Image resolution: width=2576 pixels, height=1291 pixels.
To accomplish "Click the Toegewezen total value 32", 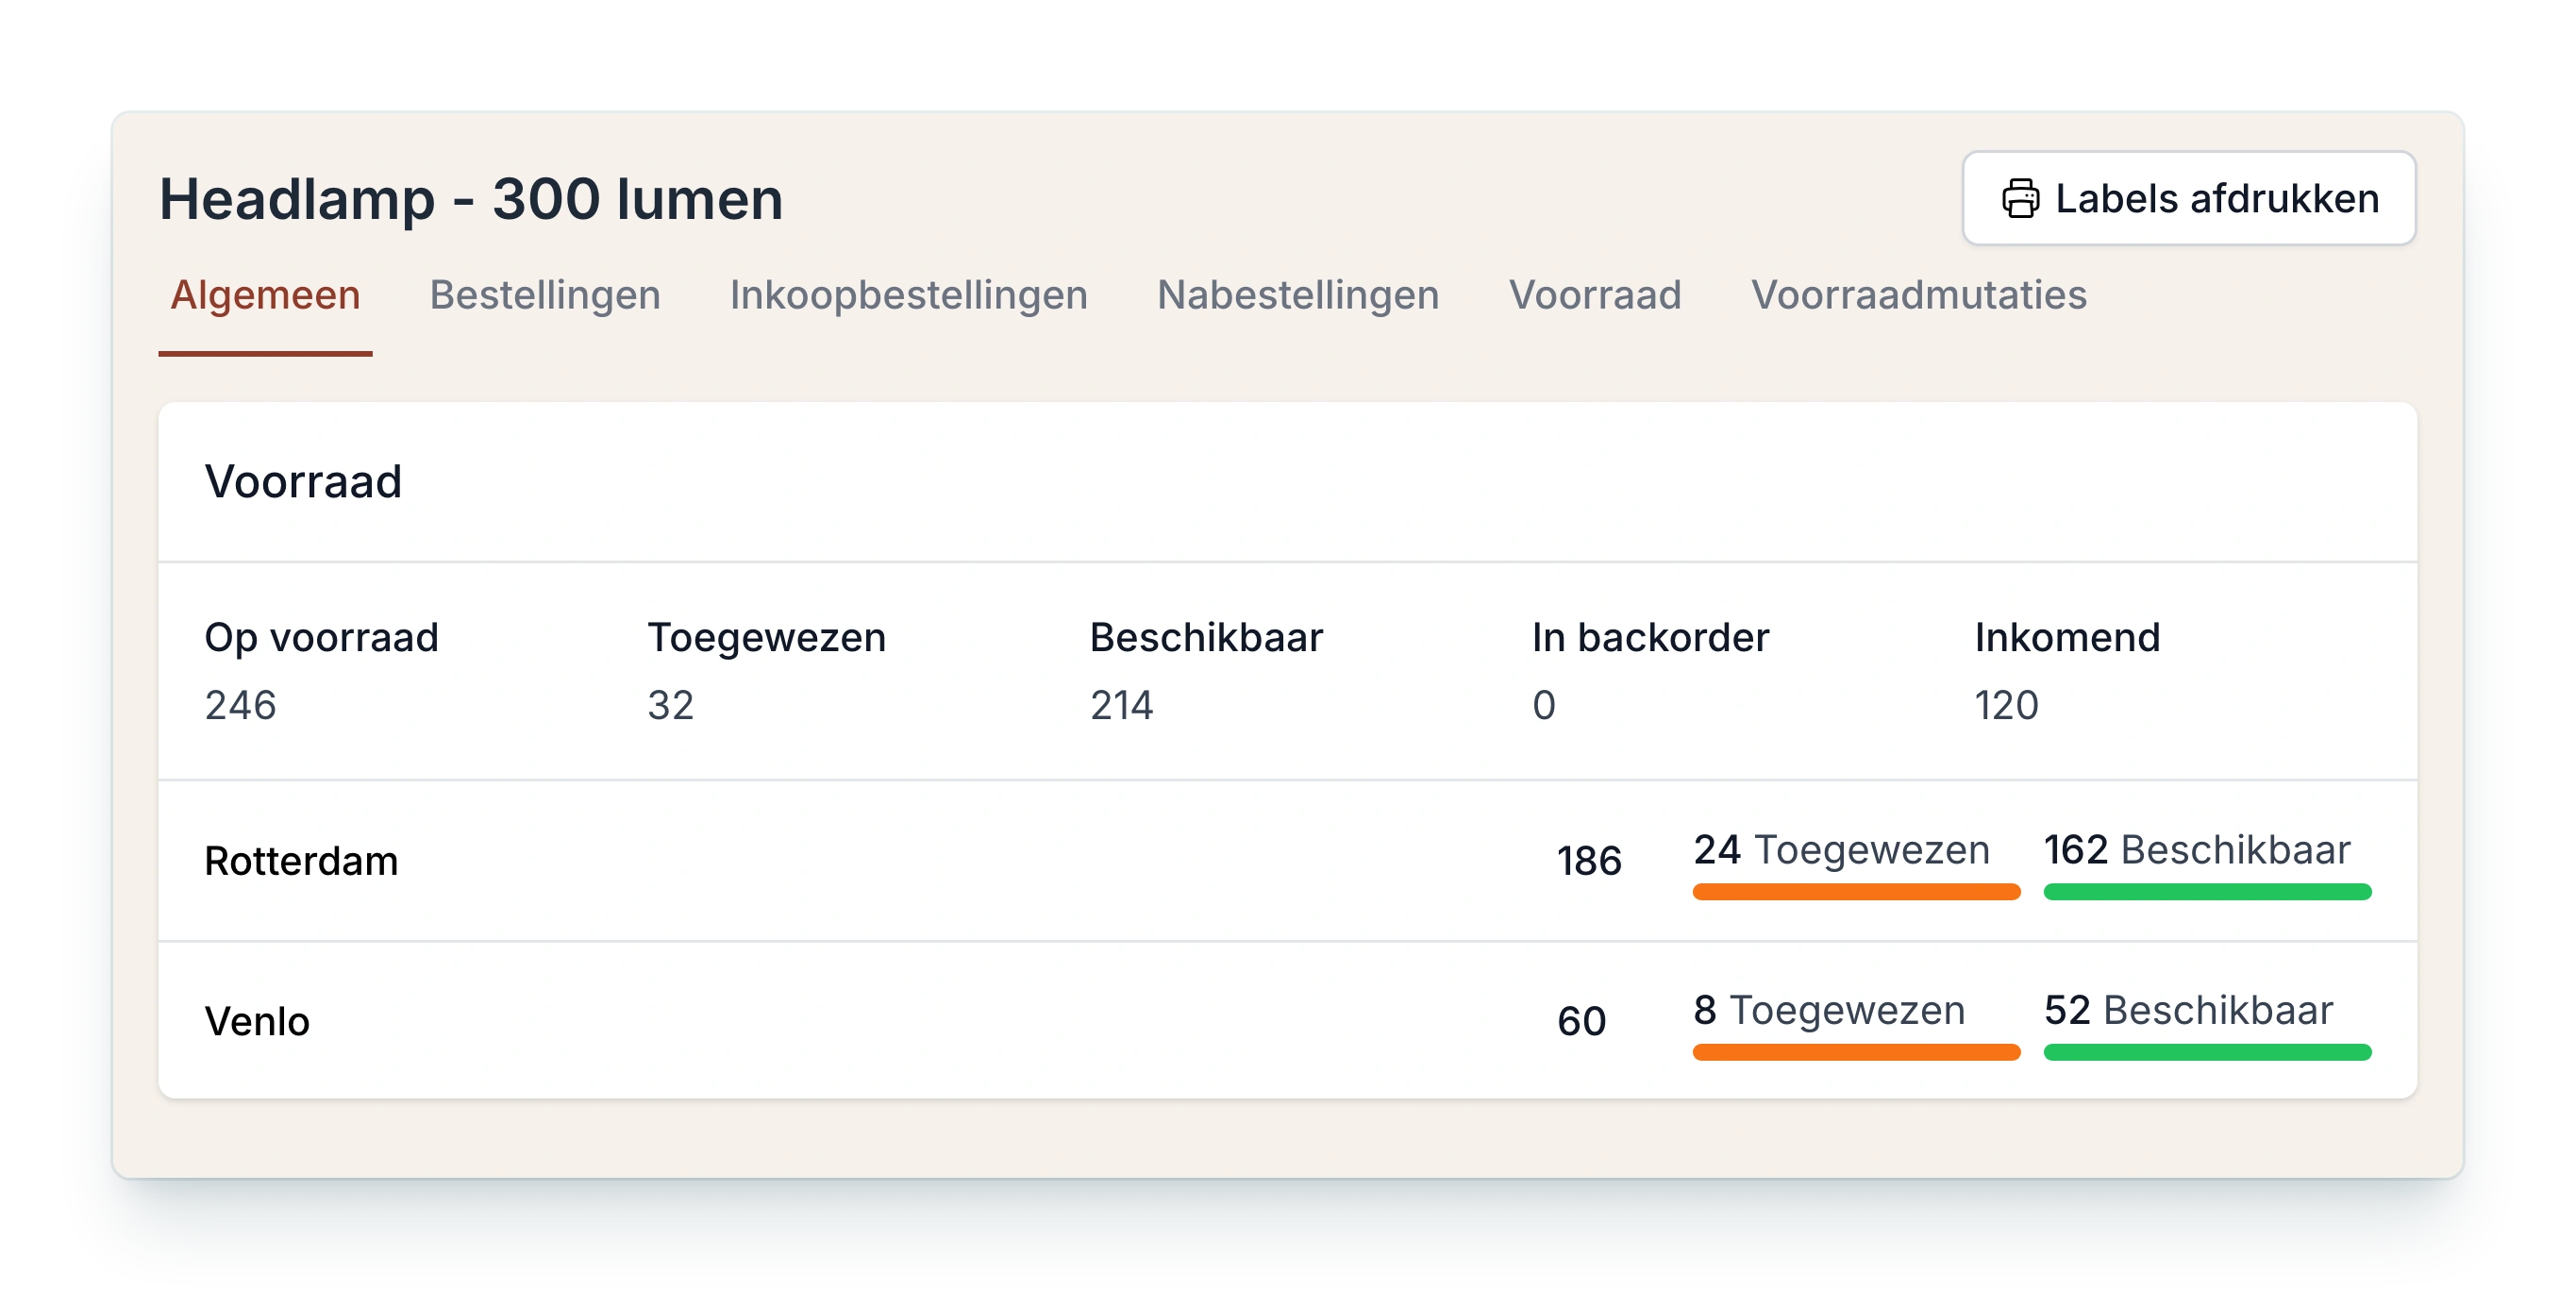I will (x=670, y=705).
